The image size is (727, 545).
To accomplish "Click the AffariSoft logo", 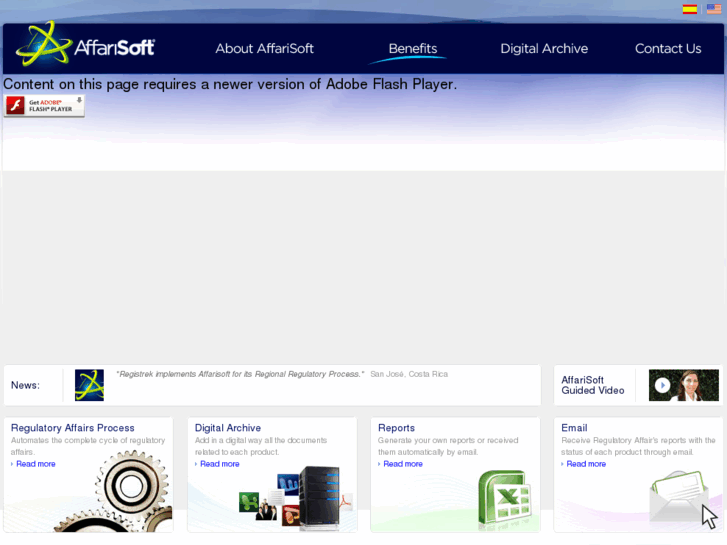I will click(86, 46).
